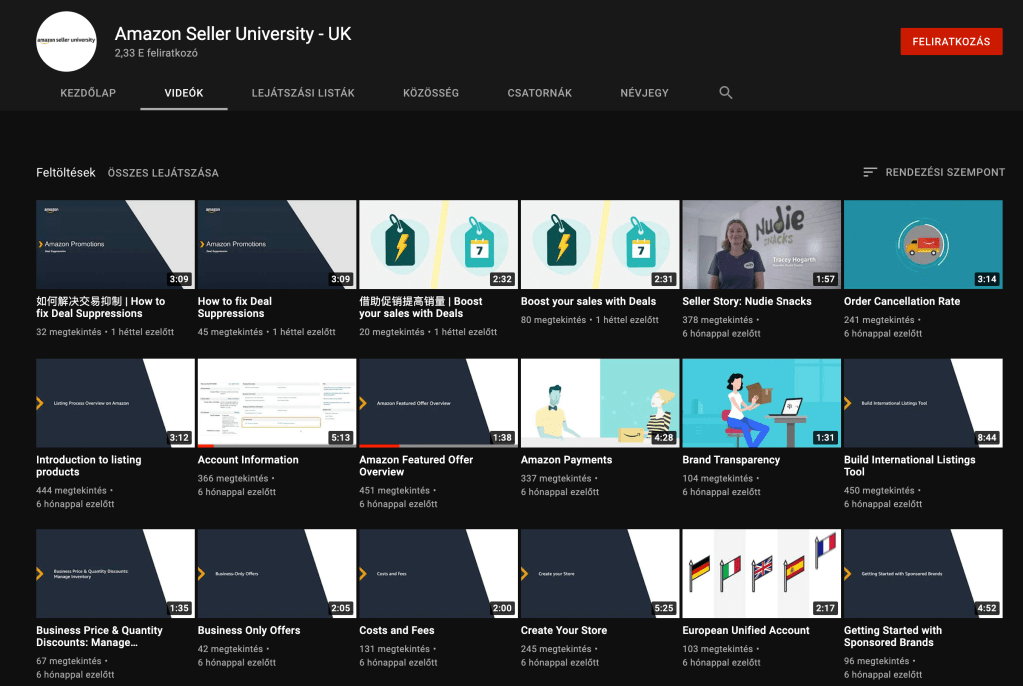The height and width of the screenshot is (686, 1023).
Task: Click the Összes lejátszása link
Action: (163, 173)
